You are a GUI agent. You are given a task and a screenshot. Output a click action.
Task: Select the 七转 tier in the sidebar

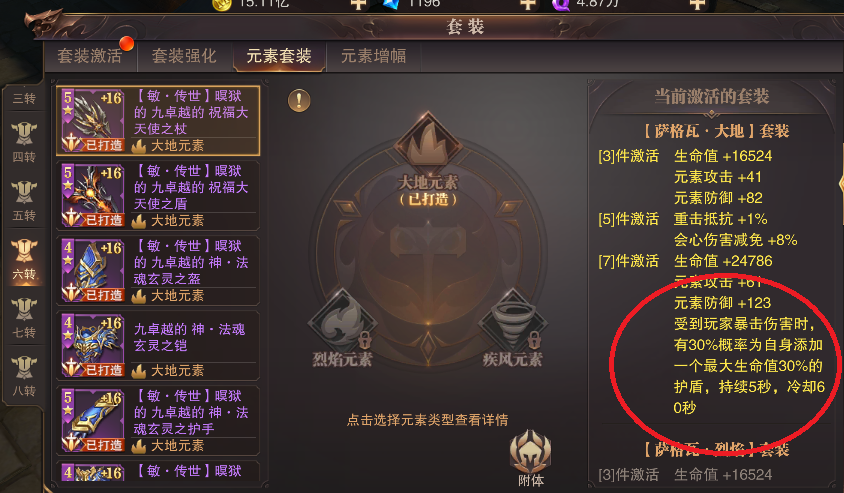tap(24, 318)
